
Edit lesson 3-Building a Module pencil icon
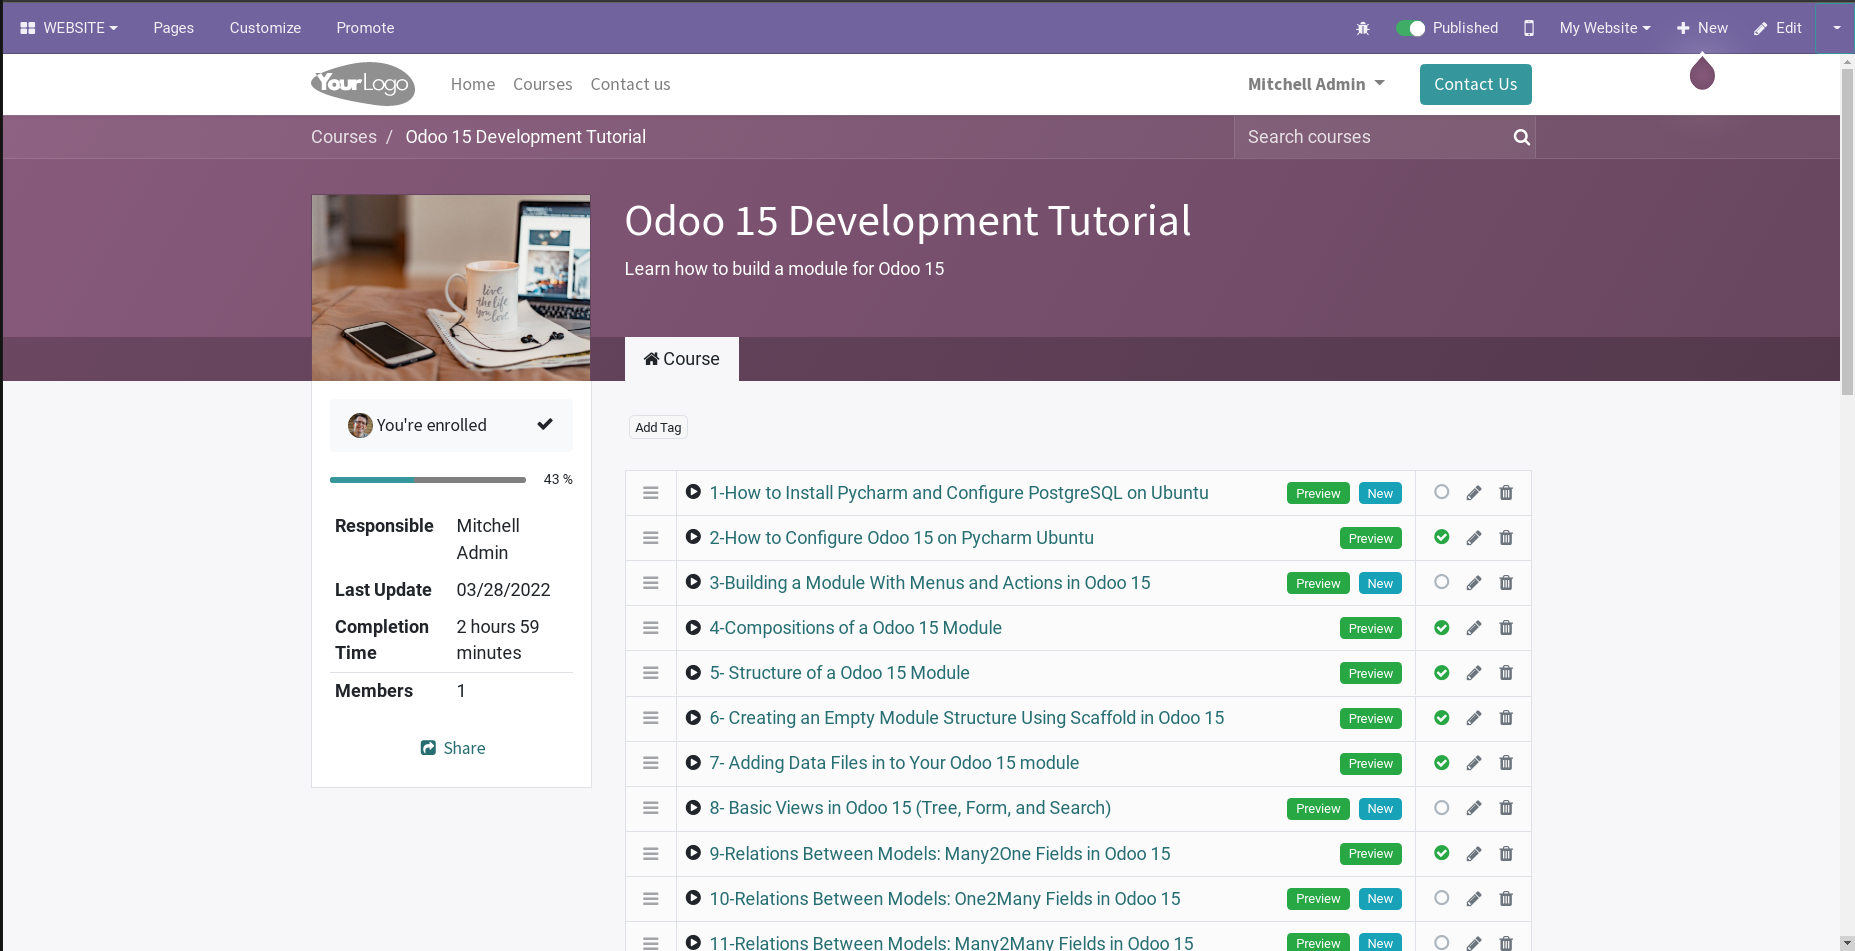pyautogui.click(x=1473, y=583)
